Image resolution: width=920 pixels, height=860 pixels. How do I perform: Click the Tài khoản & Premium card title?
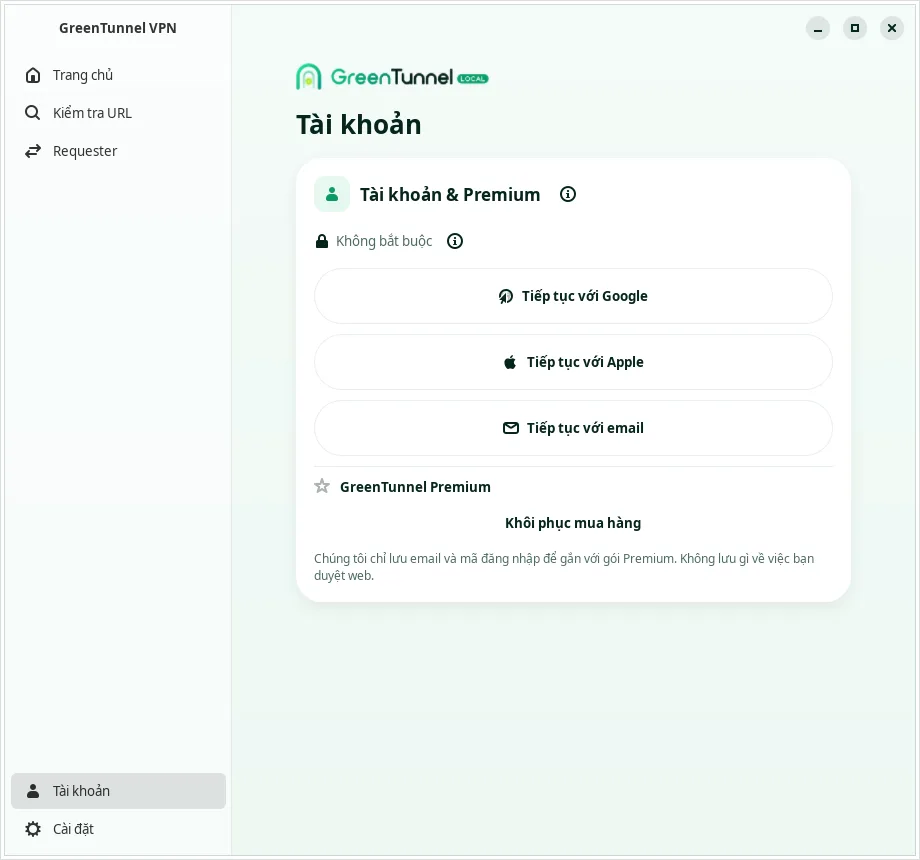click(x=450, y=194)
